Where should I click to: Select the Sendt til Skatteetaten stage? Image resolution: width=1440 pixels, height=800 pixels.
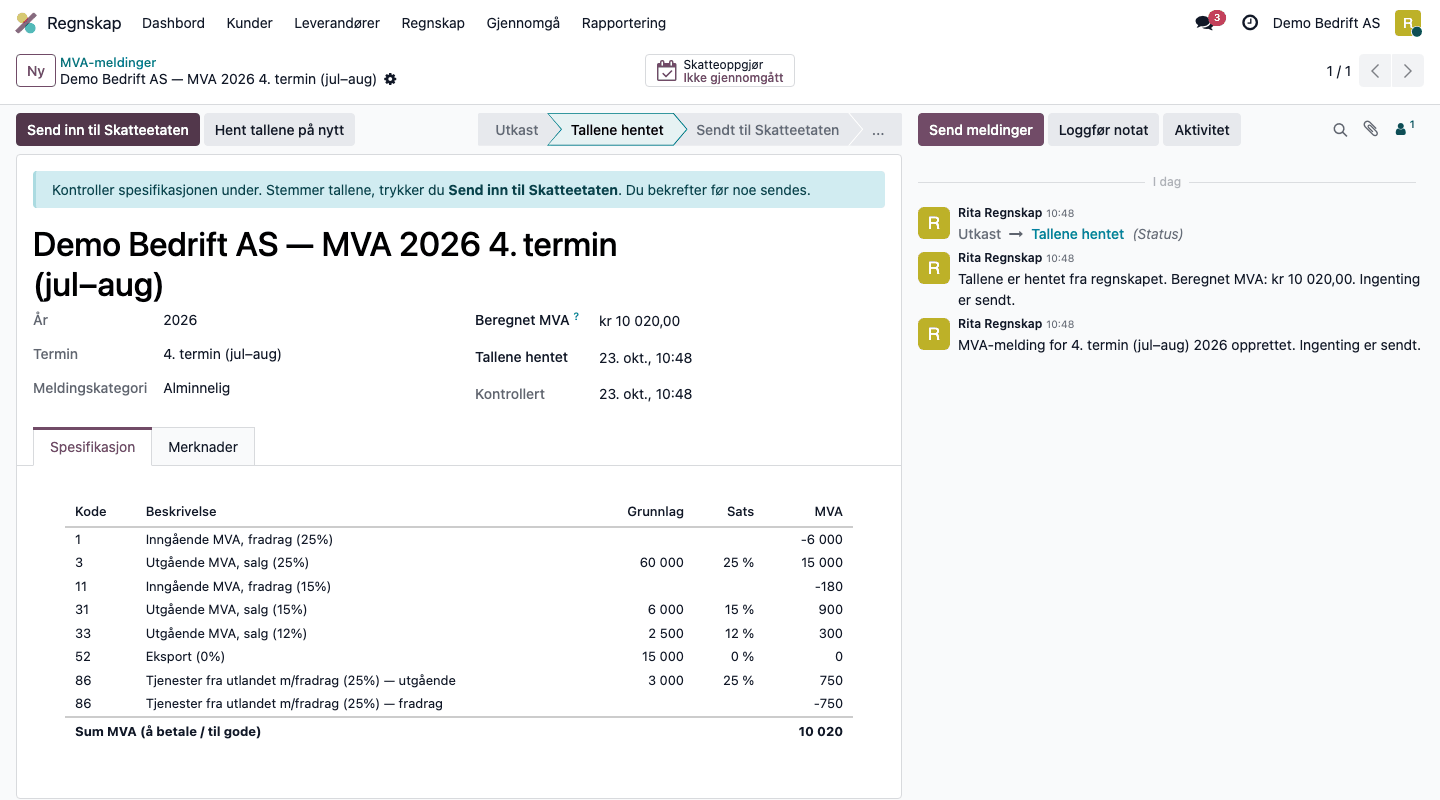(x=767, y=130)
